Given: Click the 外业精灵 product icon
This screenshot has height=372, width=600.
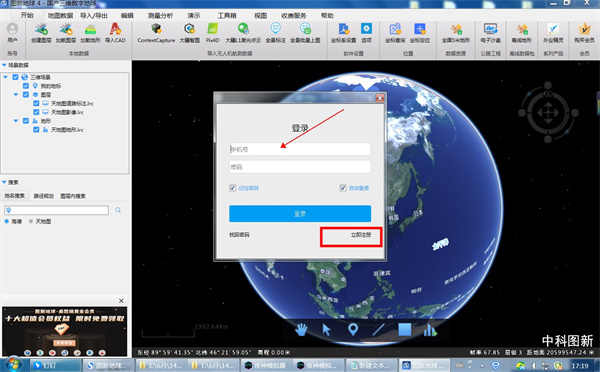Looking at the screenshot, I should [553, 29].
